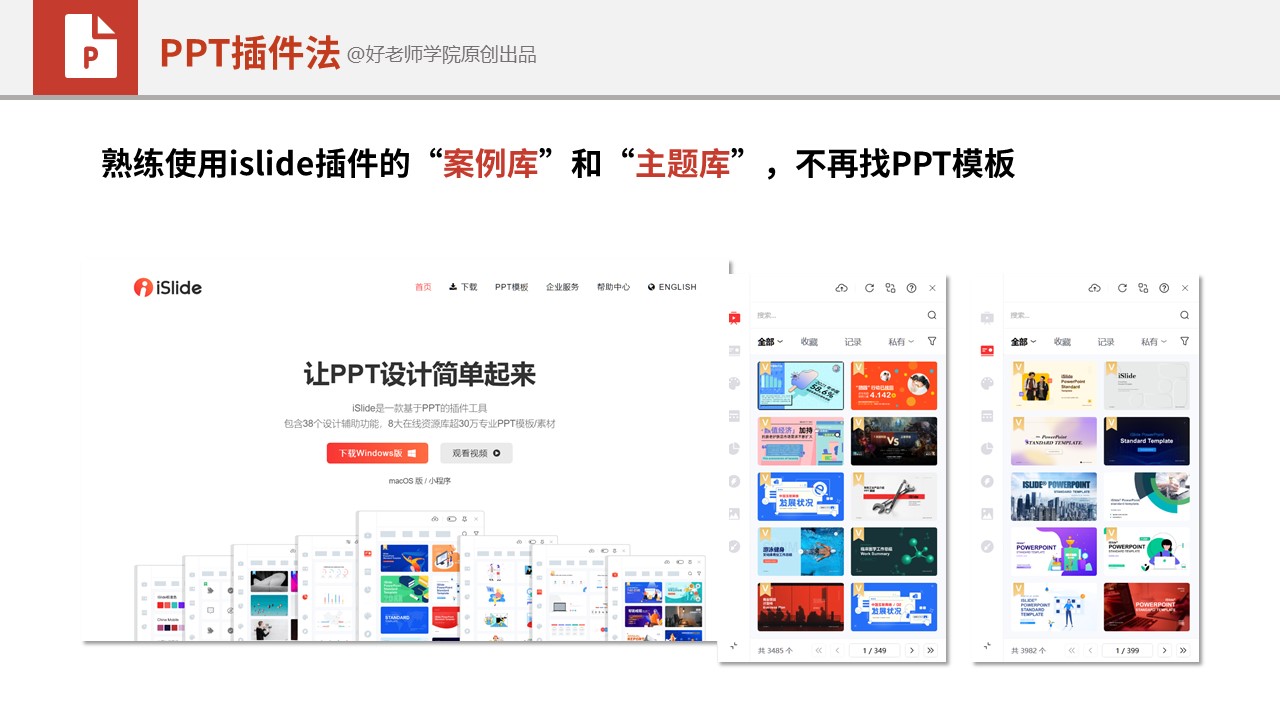Select the orange 4.142 case thumbnail
1280x720 pixels.
(x=894, y=386)
